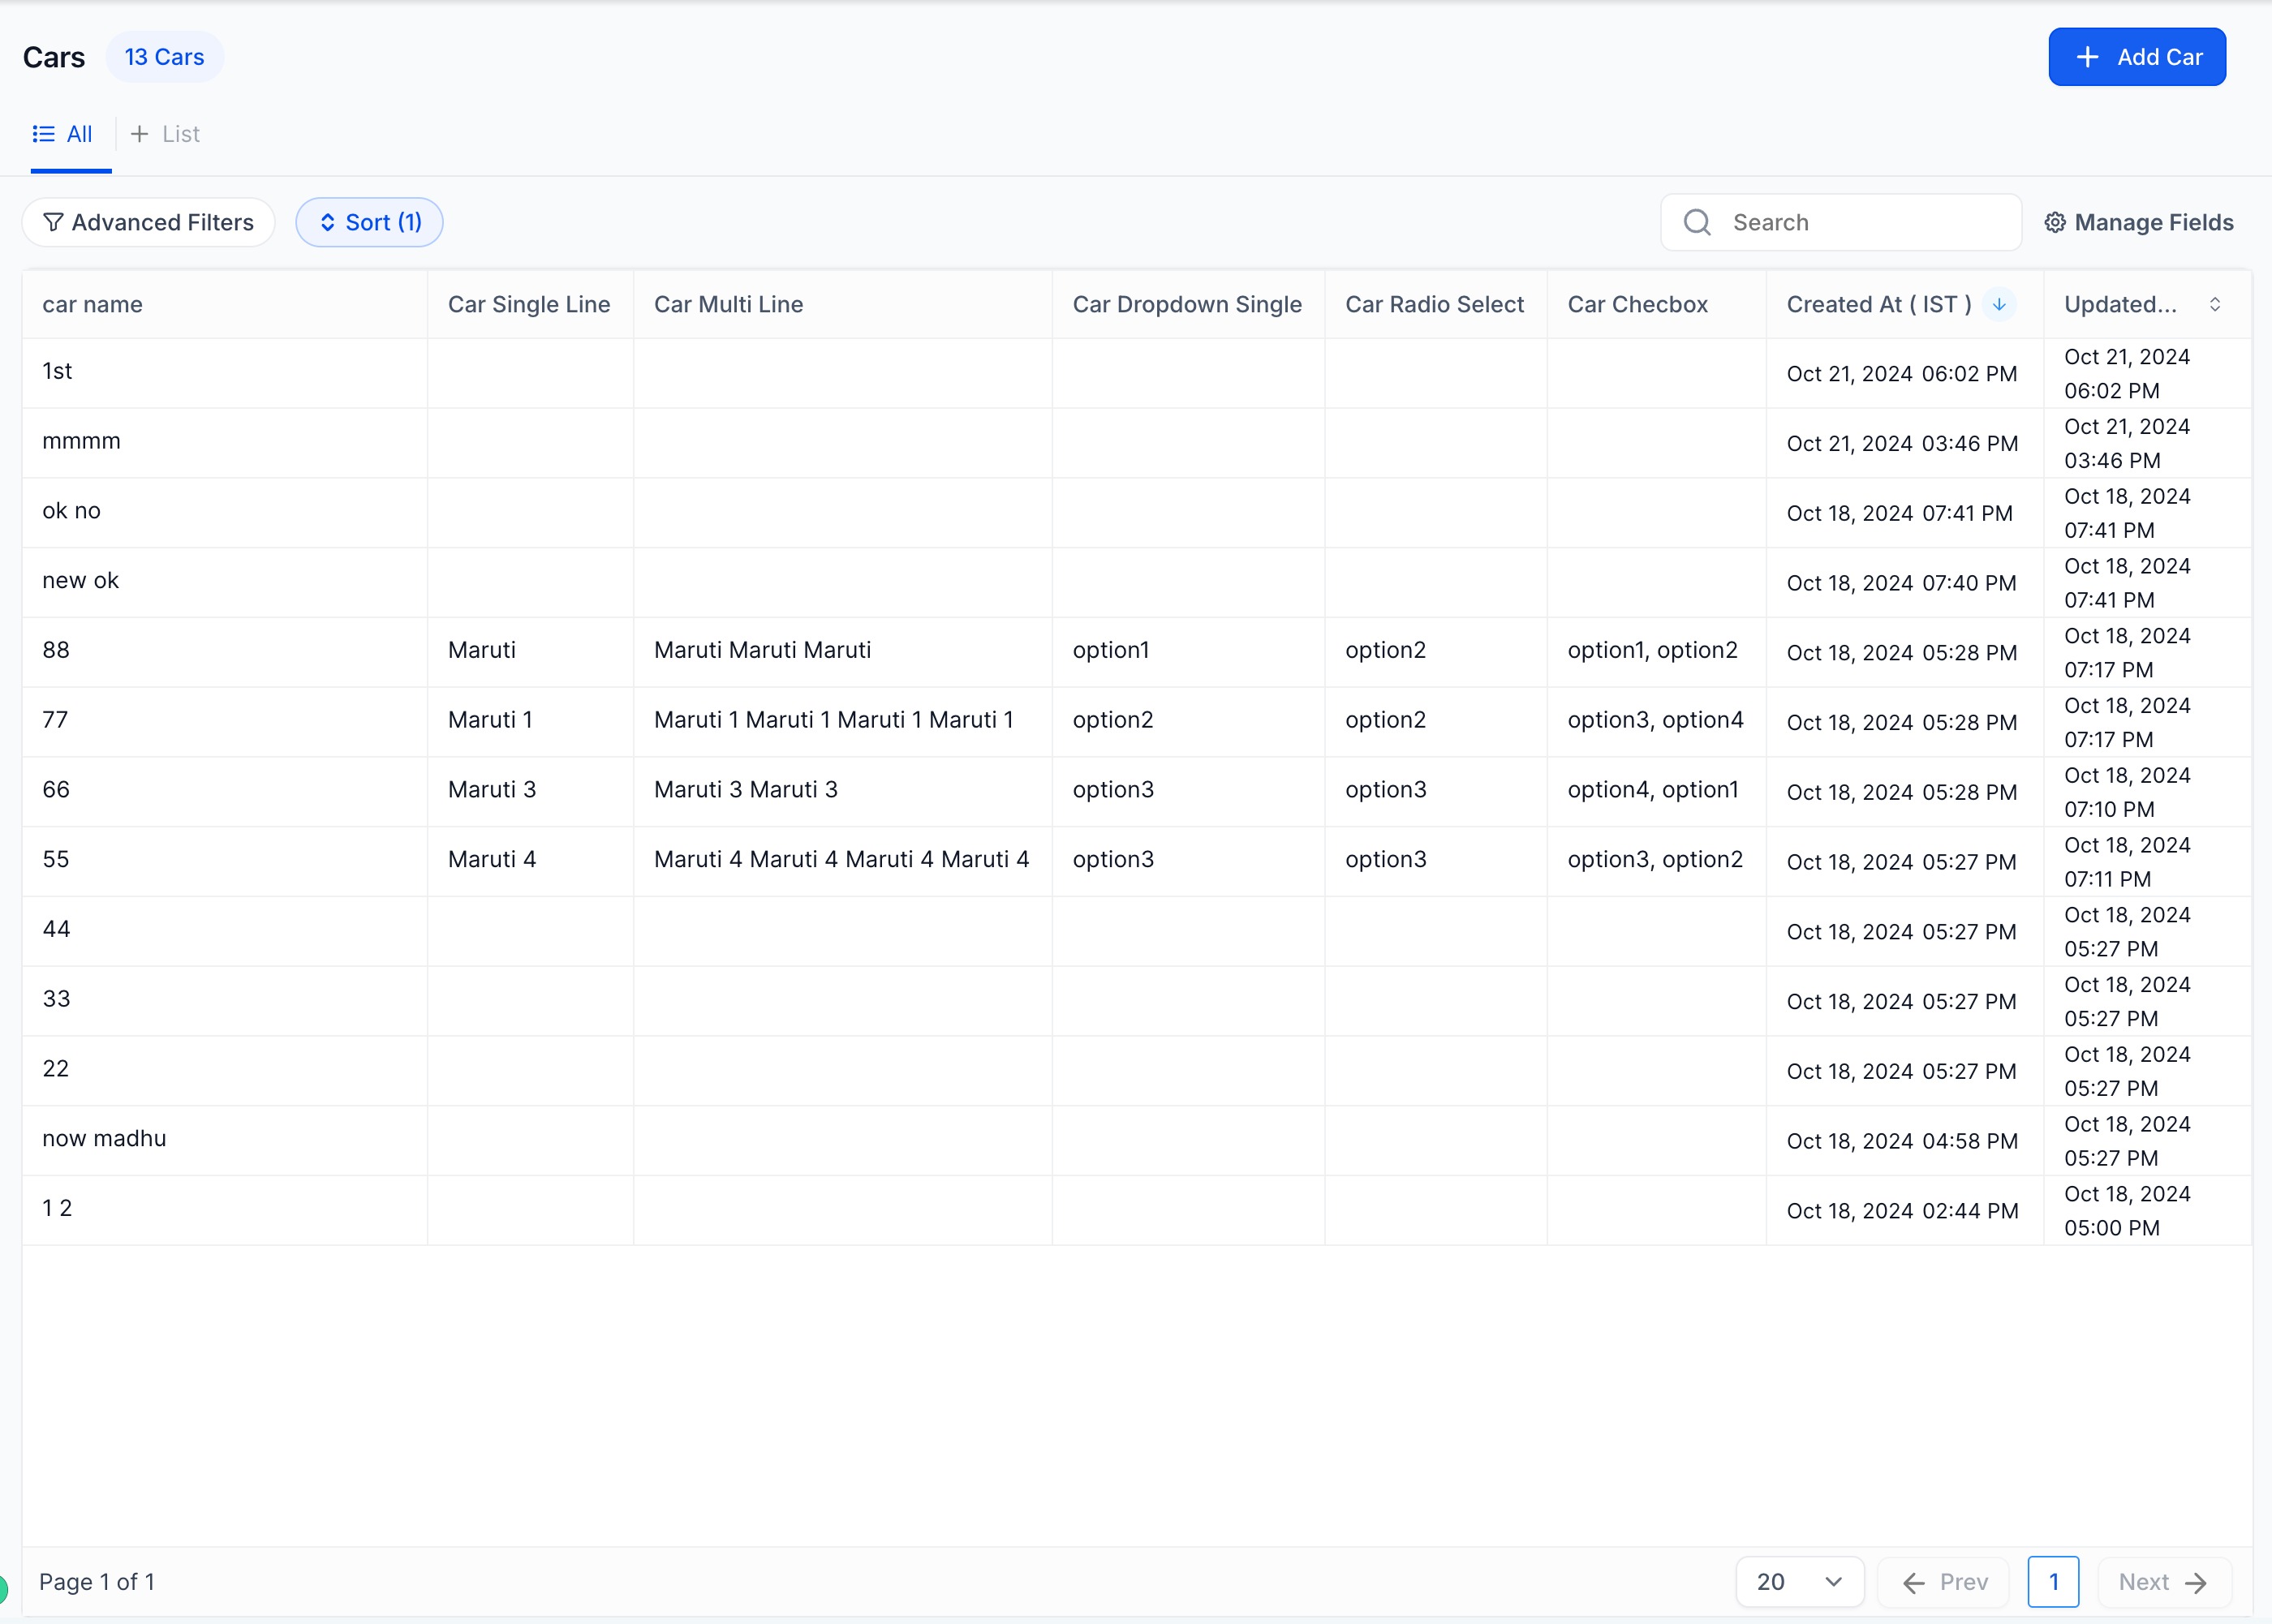Switch to the All tab

pos(79,134)
